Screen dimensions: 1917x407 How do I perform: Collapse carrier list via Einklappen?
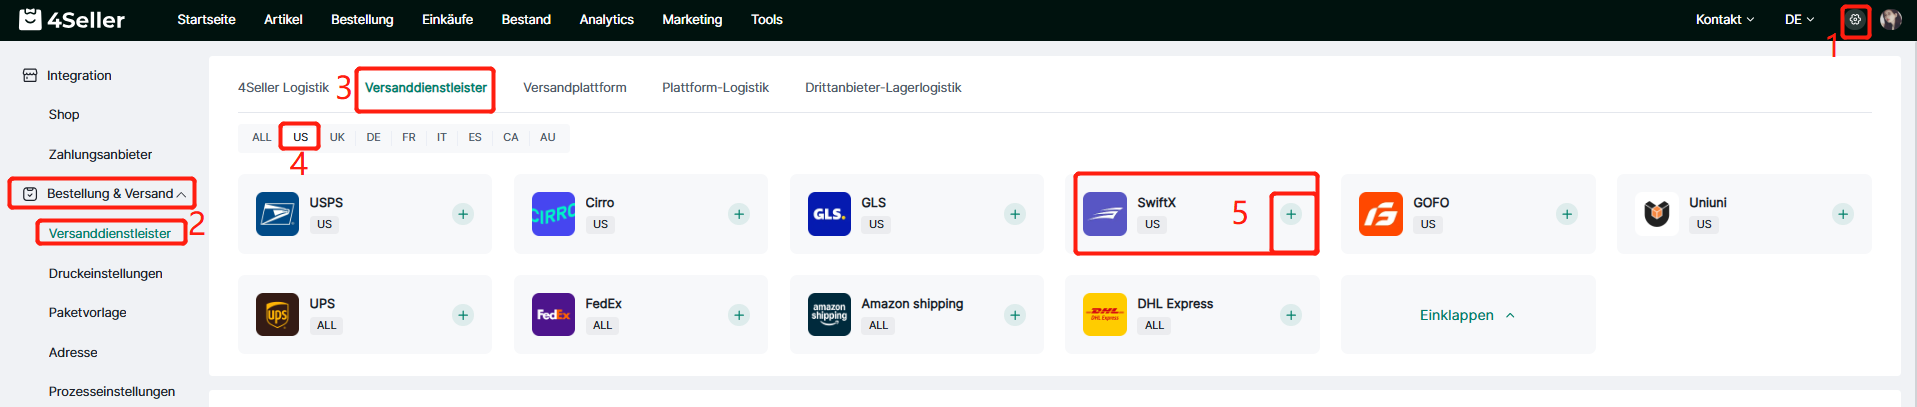pos(1466,315)
